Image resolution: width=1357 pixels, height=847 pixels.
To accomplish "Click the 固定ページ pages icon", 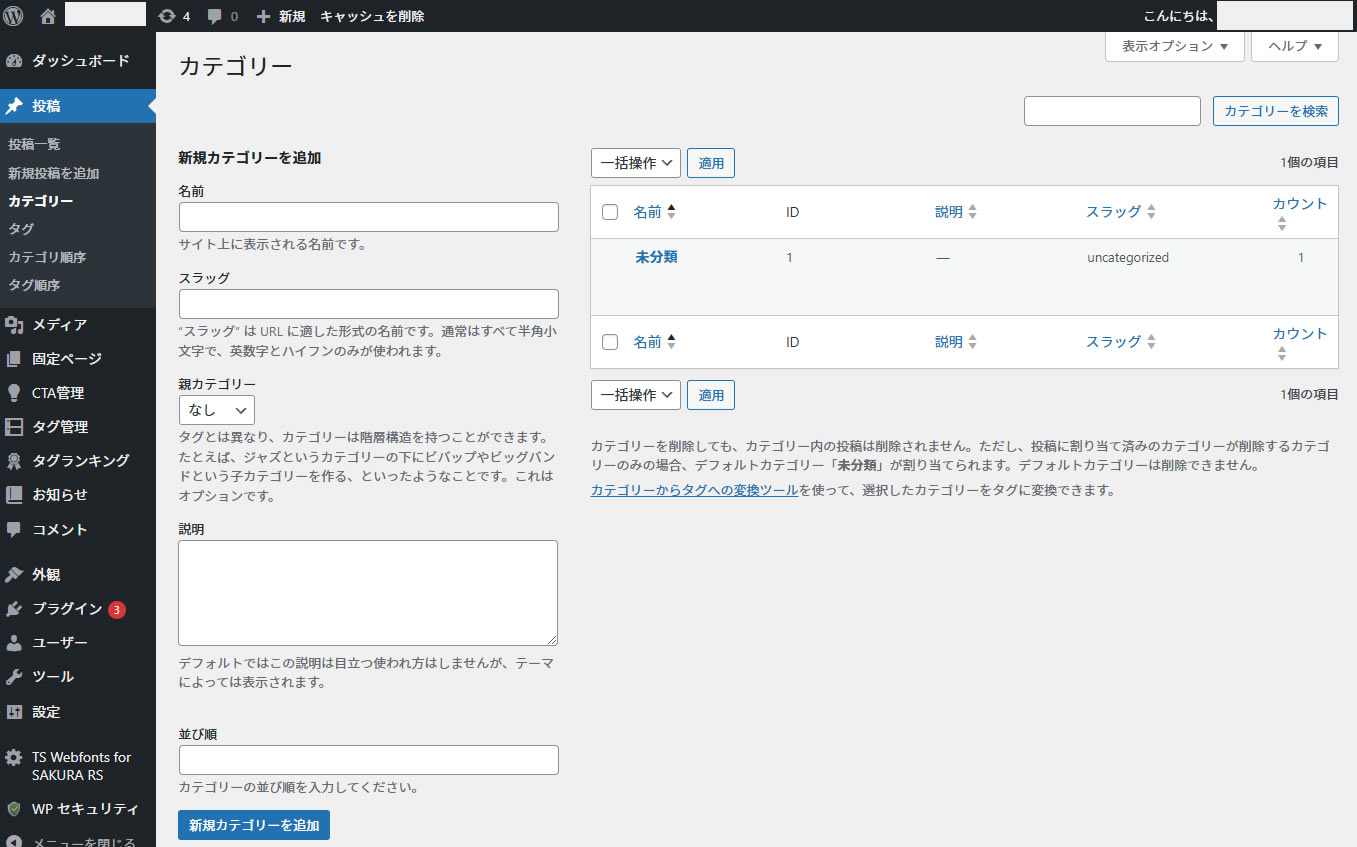I will 14,358.
